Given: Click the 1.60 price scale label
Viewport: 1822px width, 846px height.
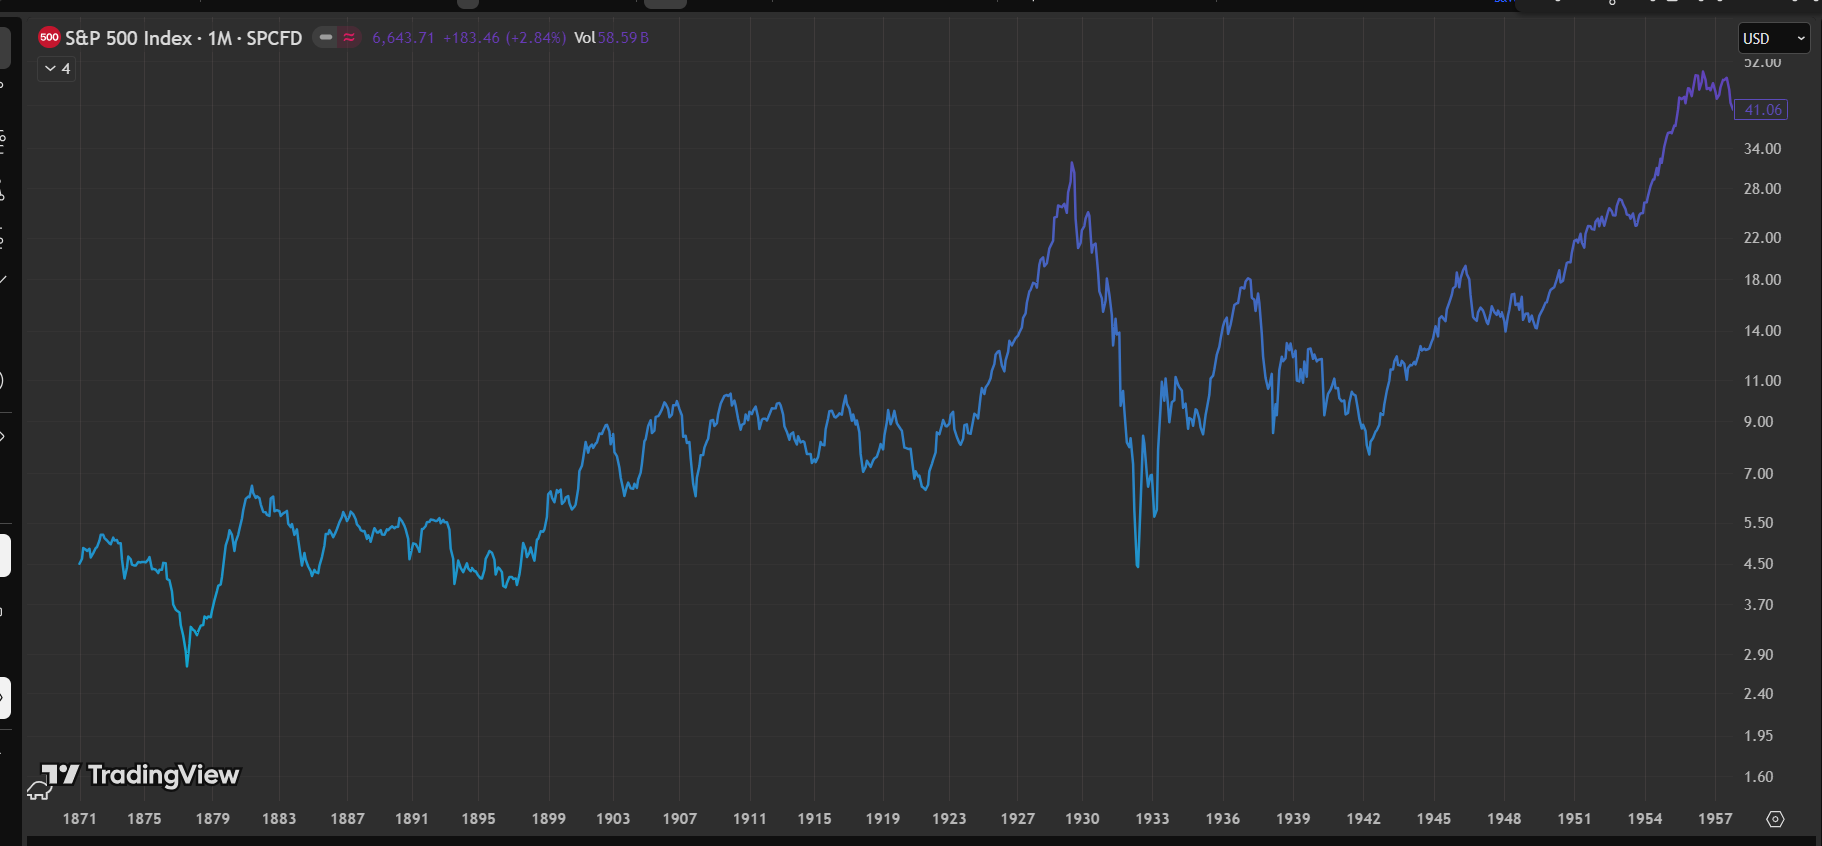Looking at the screenshot, I should coord(1759,777).
